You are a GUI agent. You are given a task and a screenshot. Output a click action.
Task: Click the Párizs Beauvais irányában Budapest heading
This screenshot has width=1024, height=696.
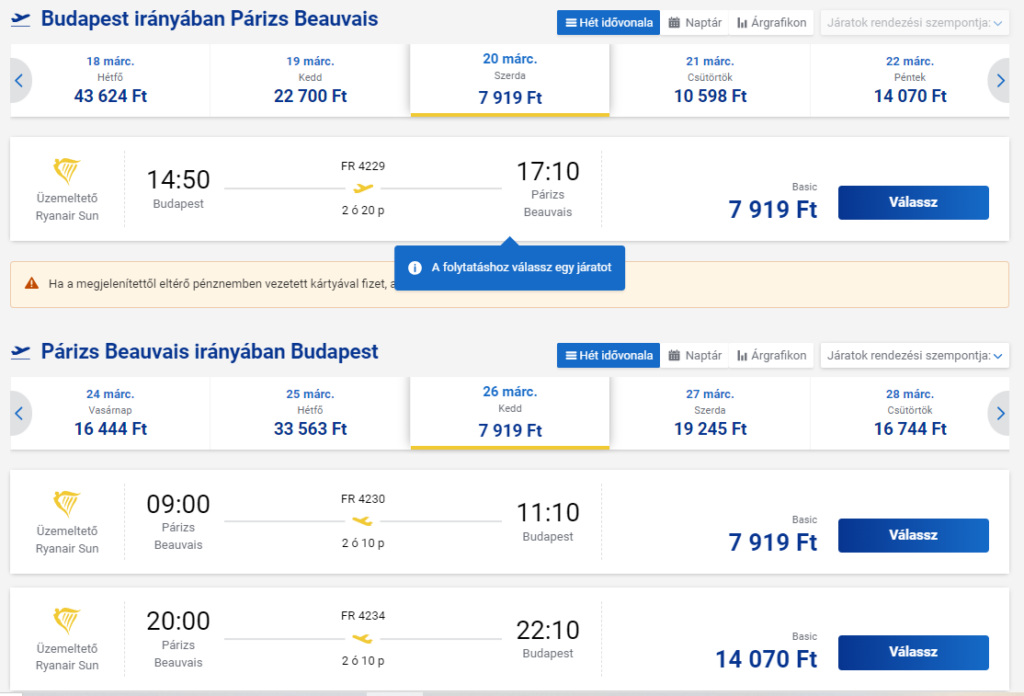tap(209, 352)
